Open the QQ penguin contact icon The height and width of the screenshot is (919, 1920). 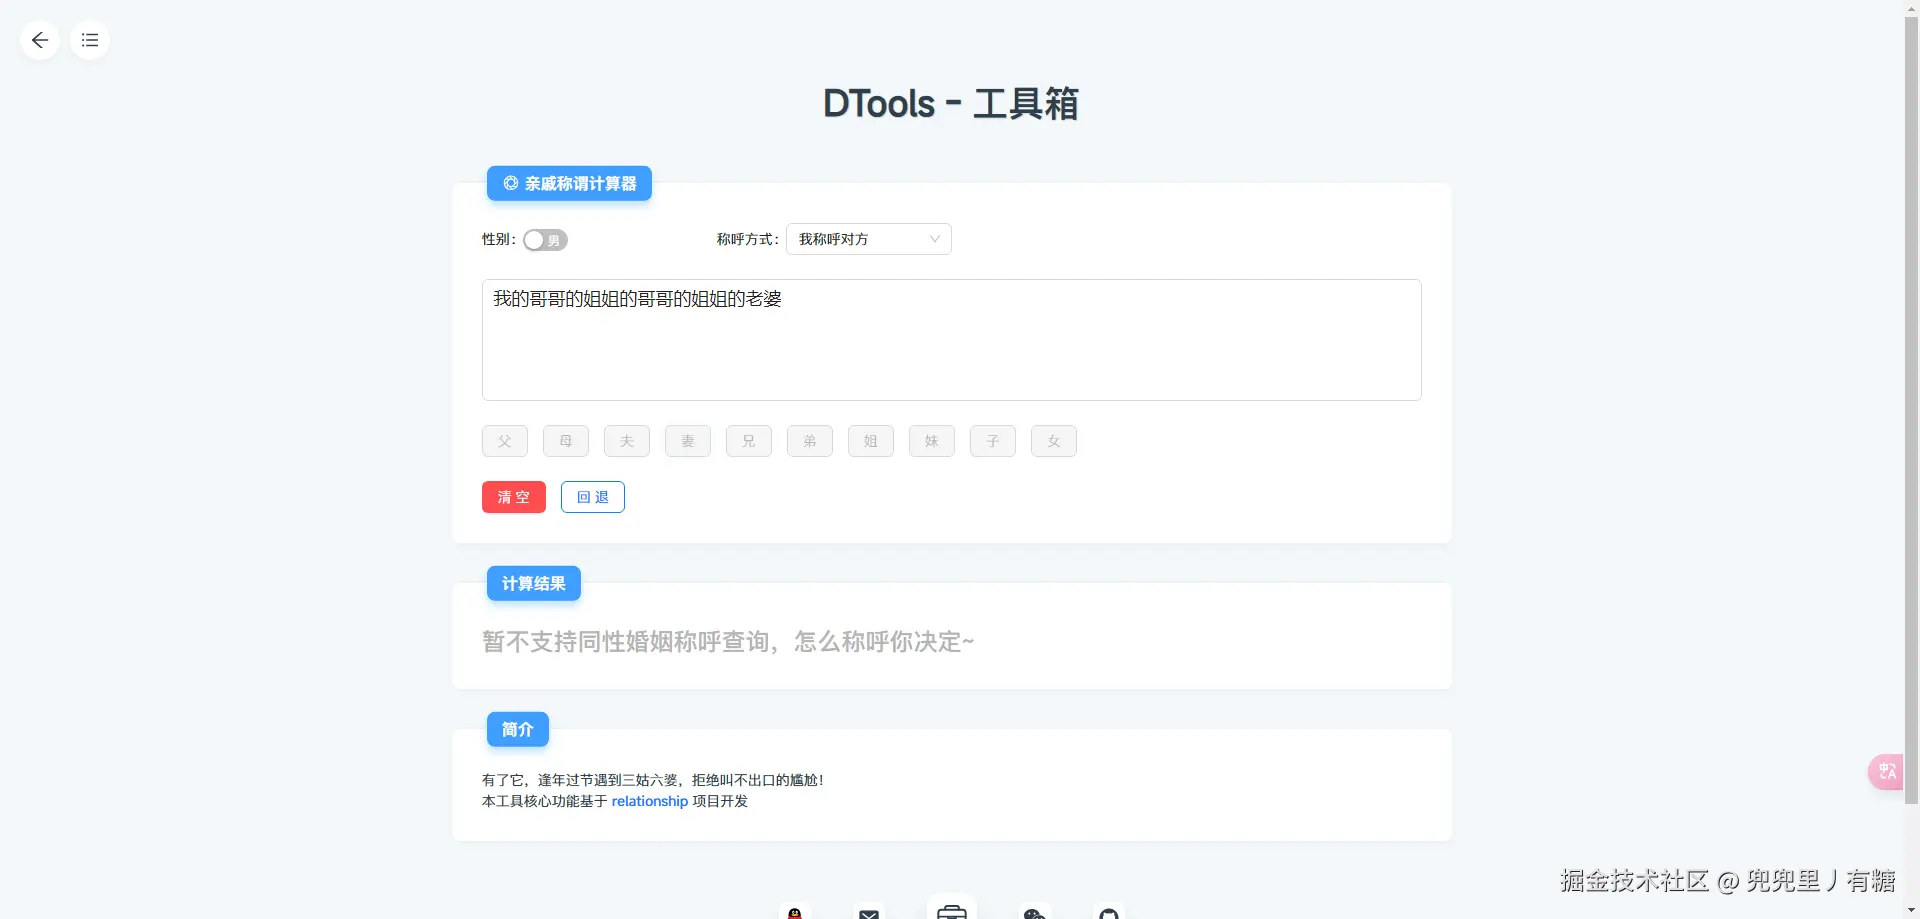pyautogui.click(x=795, y=911)
